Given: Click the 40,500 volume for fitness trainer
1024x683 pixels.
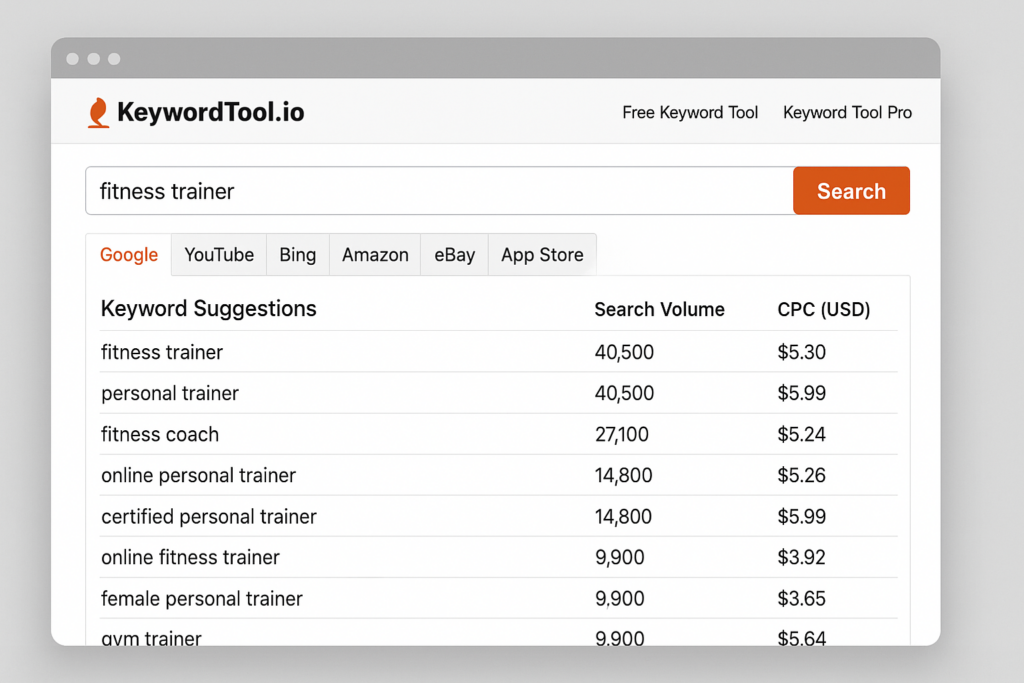Looking at the screenshot, I should (x=624, y=352).
